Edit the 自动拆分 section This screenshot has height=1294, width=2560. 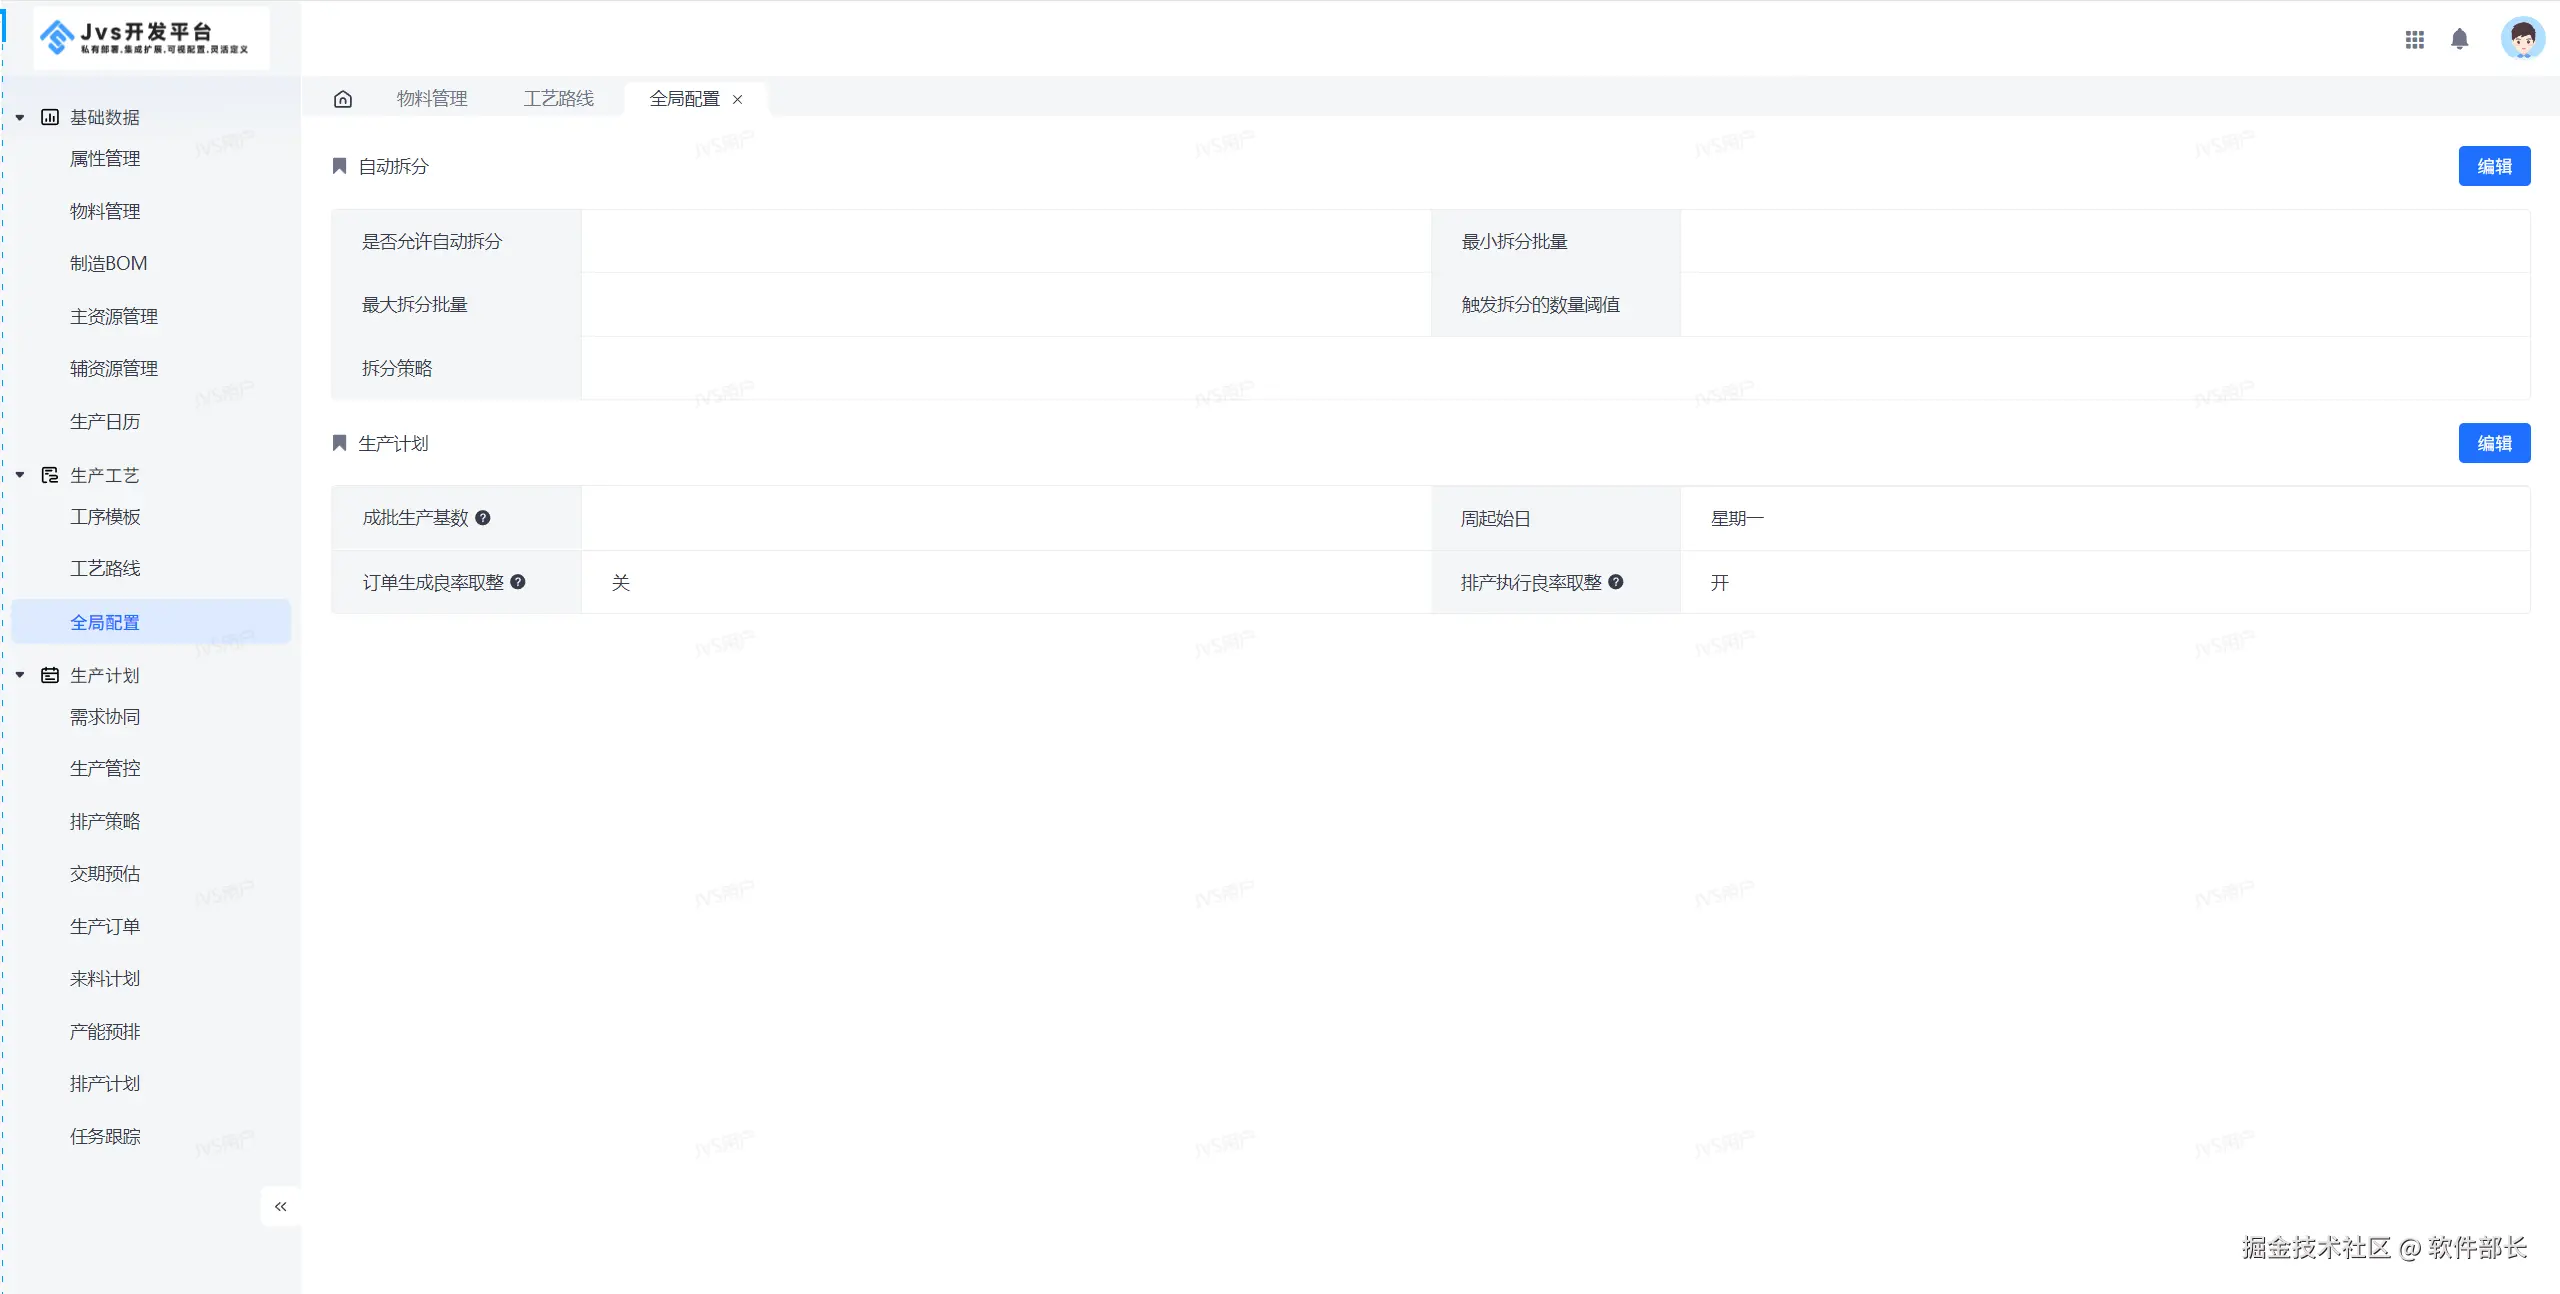click(2493, 166)
